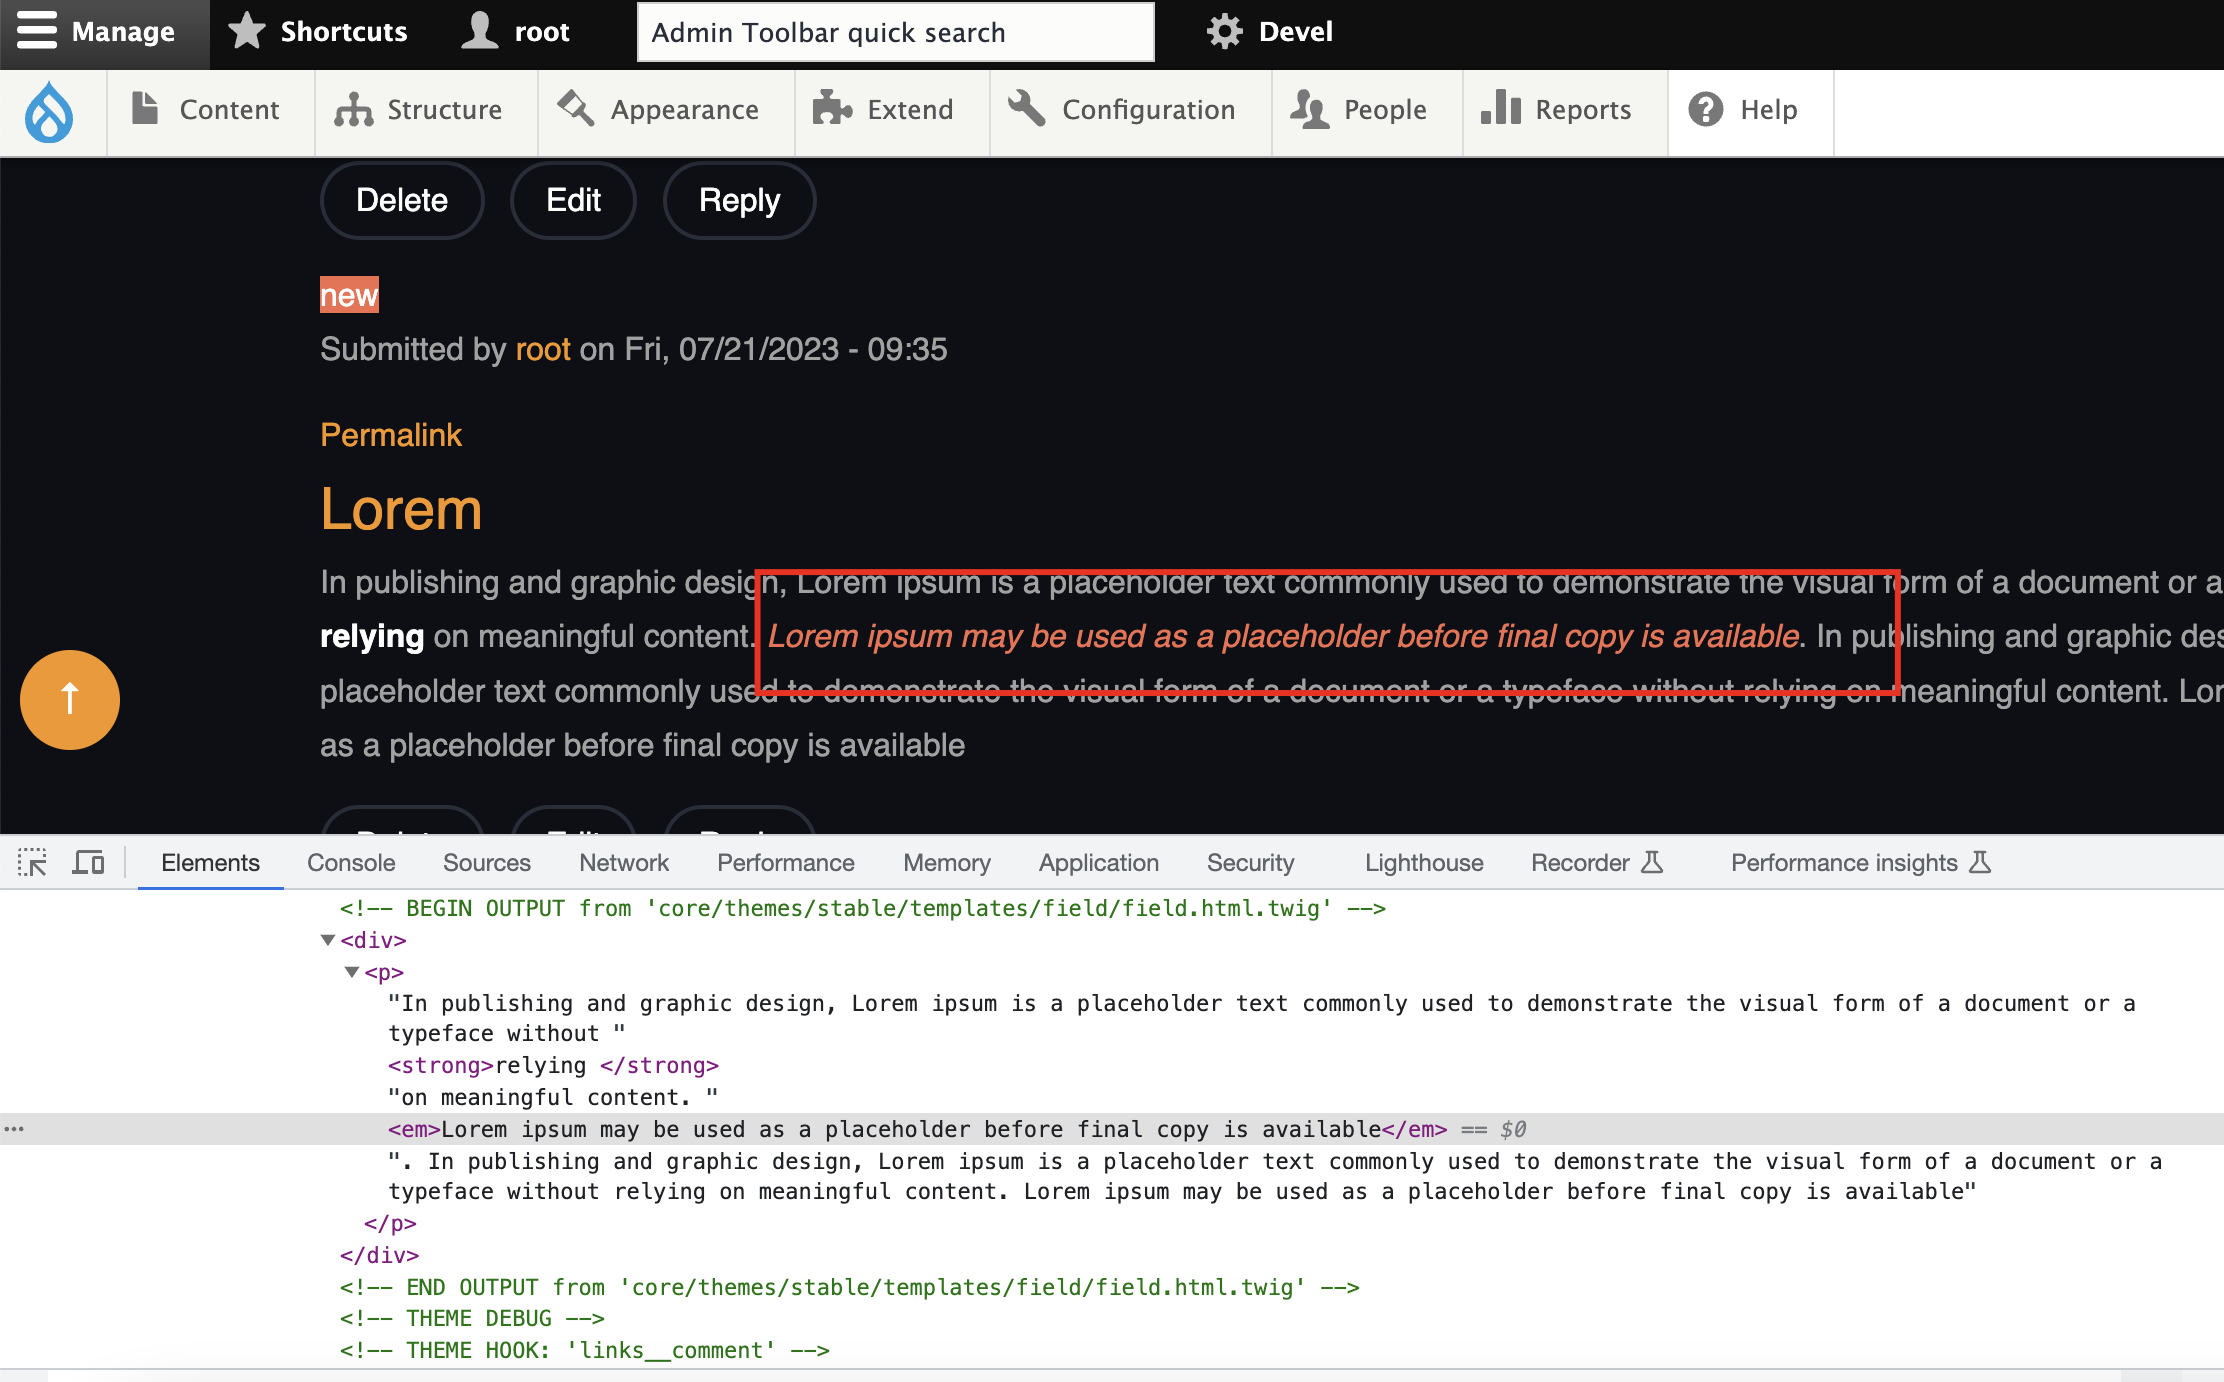
Task: Open the Drupal home logo icon
Action: (50, 112)
